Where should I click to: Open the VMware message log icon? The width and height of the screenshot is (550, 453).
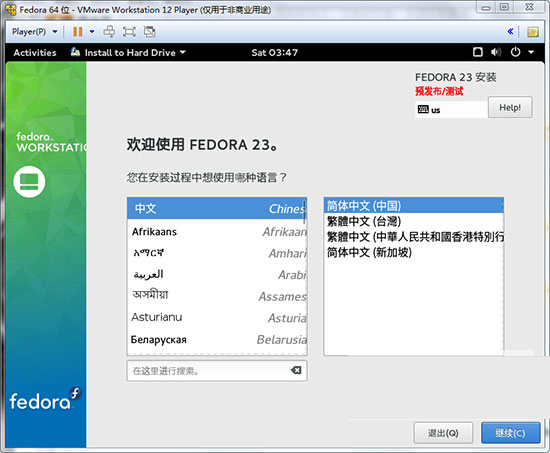click(533, 32)
